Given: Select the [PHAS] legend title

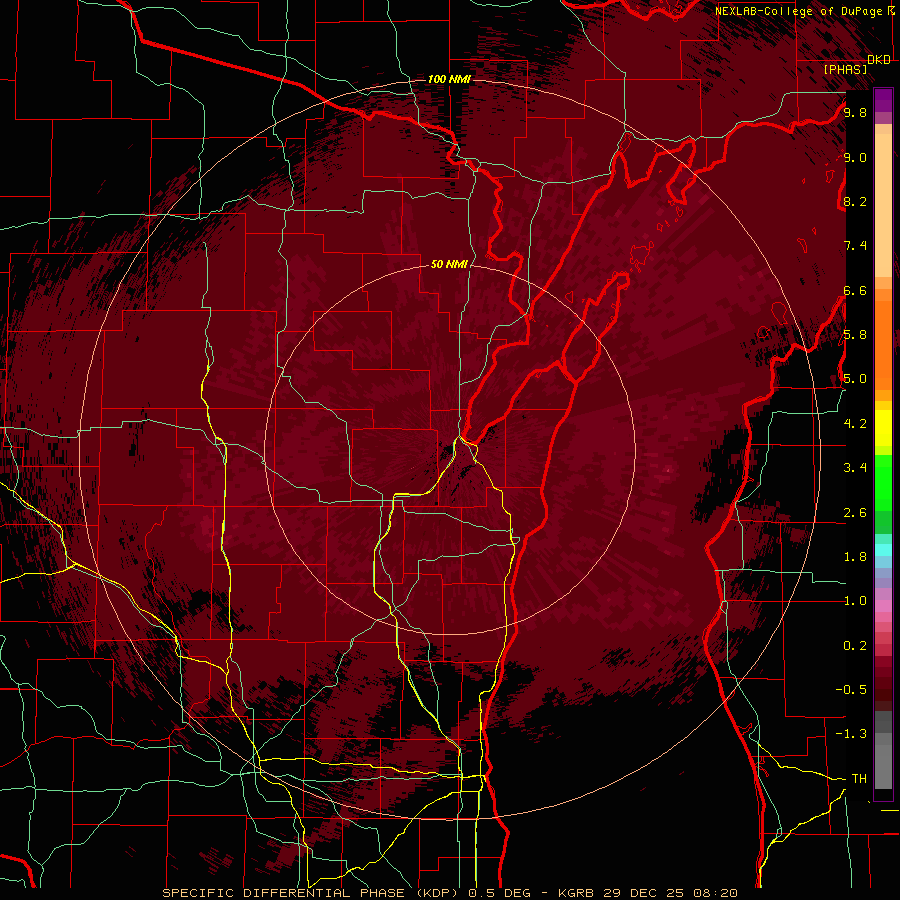Looking at the screenshot, I should pyautogui.click(x=845, y=69).
